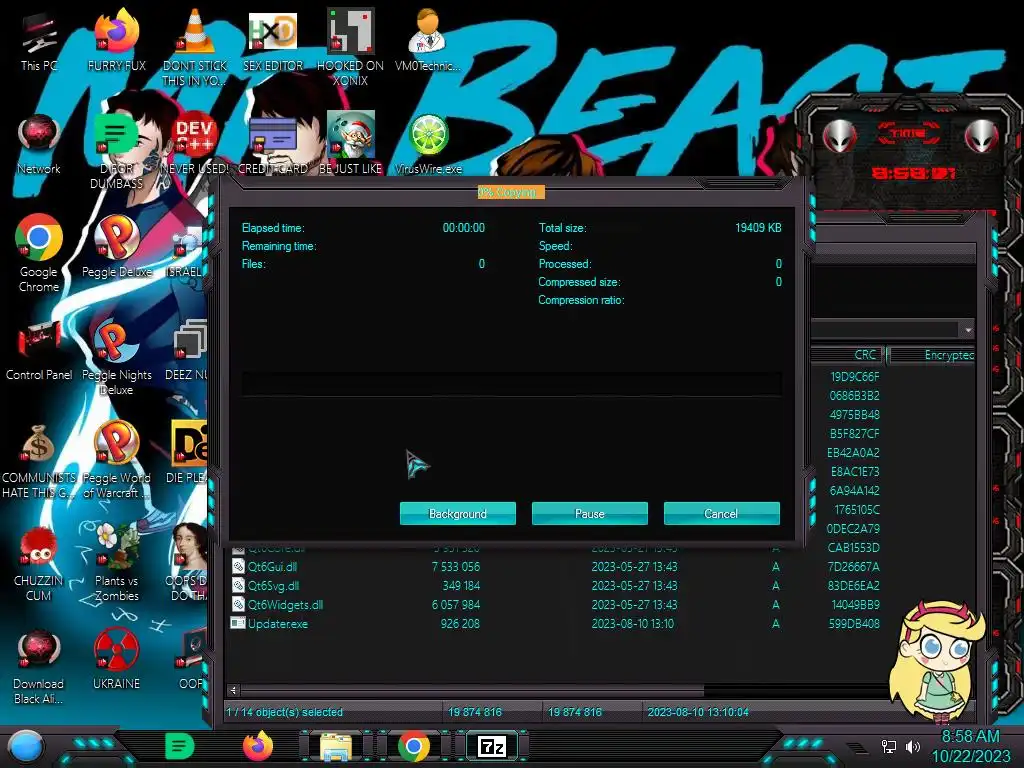The height and width of the screenshot is (768, 1024).
Task: Open the COMMUNISTS HATE THIS money bag icon
Action: click(39, 461)
